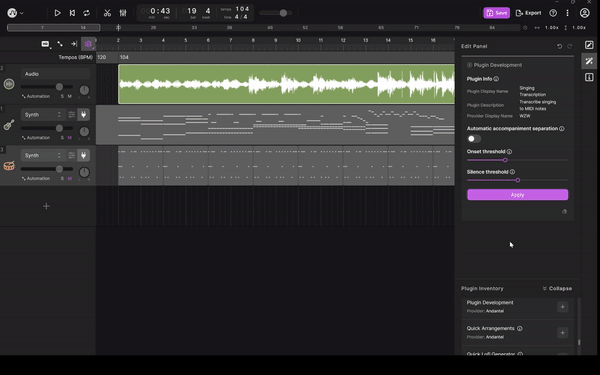Toggle Automatic accompaniment separation switch
The height and width of the screenshot is (375, 600).
click(x=474, y=139)
